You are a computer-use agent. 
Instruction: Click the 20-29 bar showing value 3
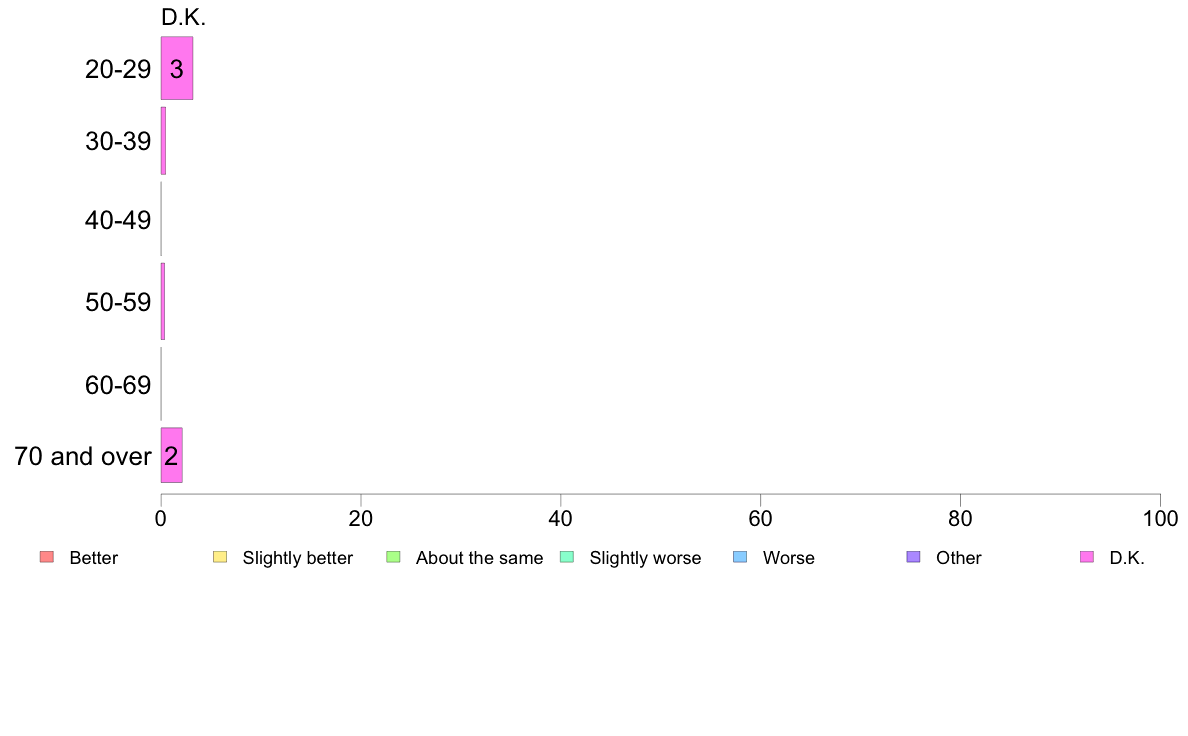(x=177, y=69)
